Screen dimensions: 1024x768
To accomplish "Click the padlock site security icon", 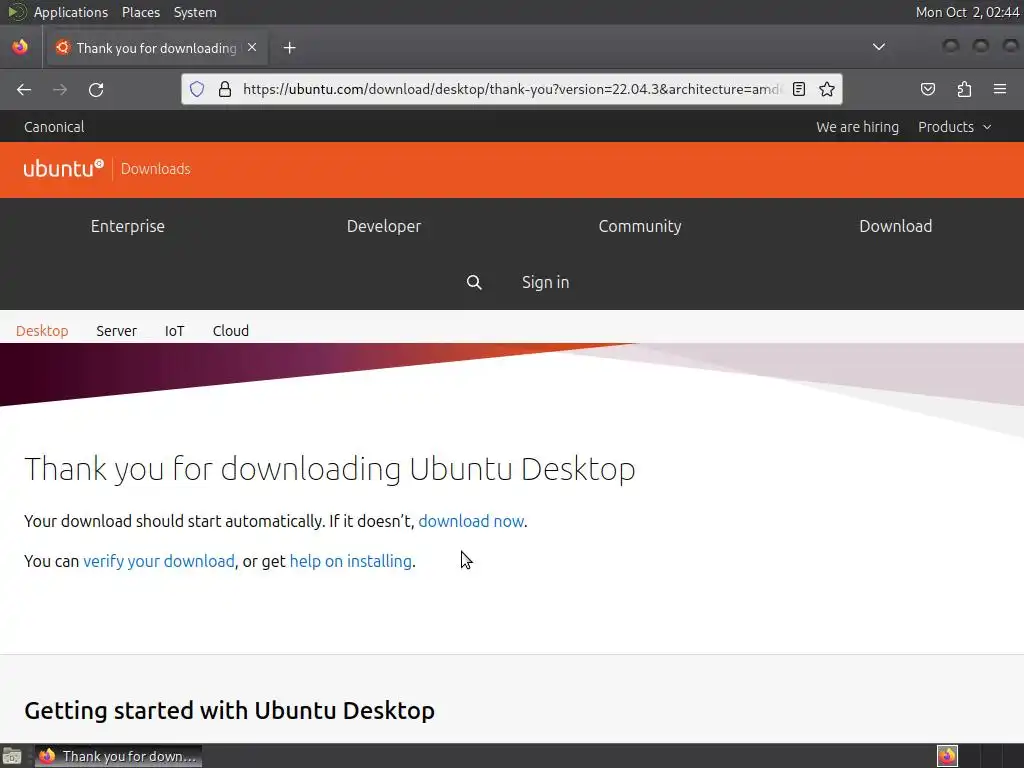I will (x=225, y=89).
